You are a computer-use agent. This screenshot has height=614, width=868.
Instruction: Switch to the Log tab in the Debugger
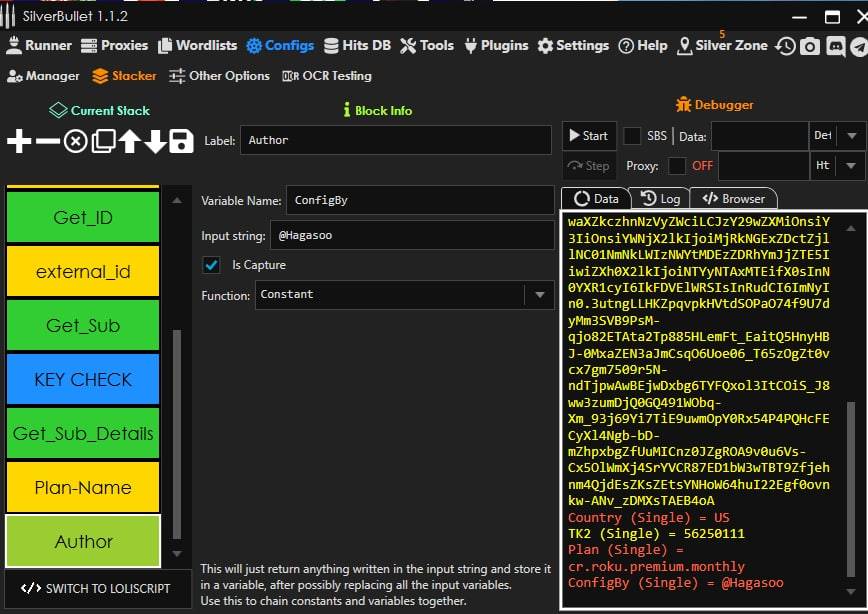[x=659, y=198]
